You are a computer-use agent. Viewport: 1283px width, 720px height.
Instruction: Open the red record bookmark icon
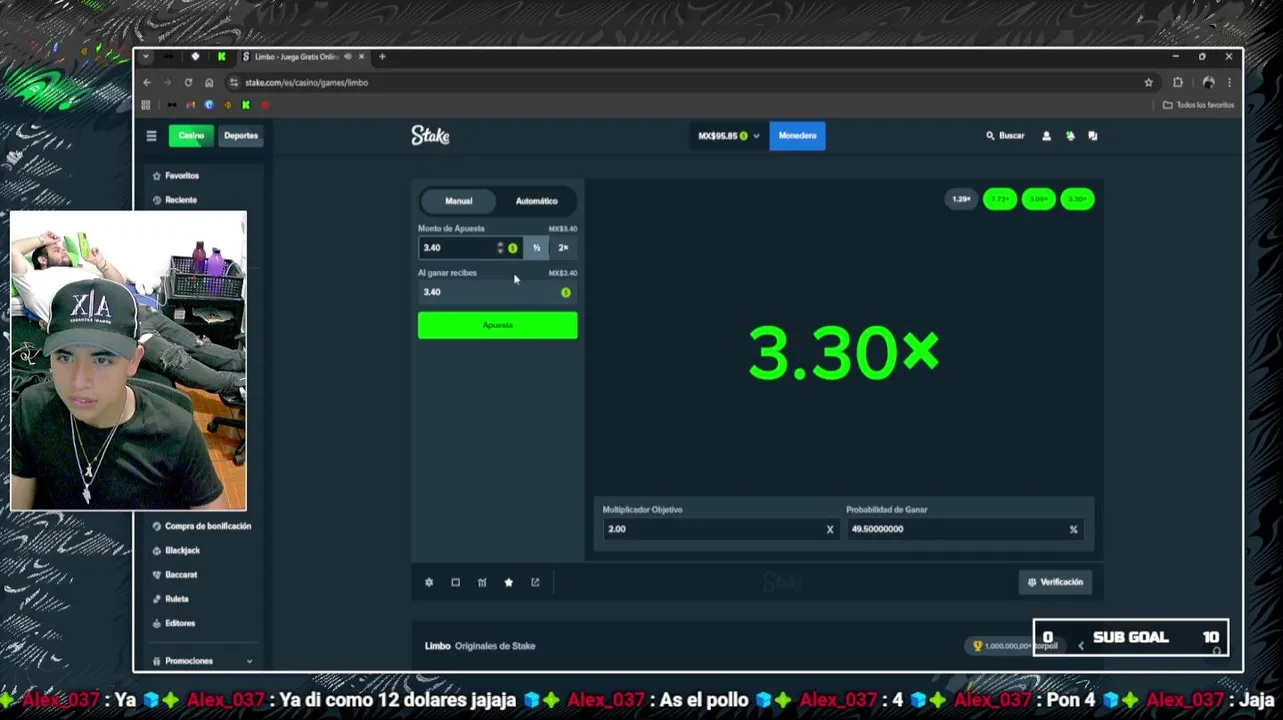point(265,105)
